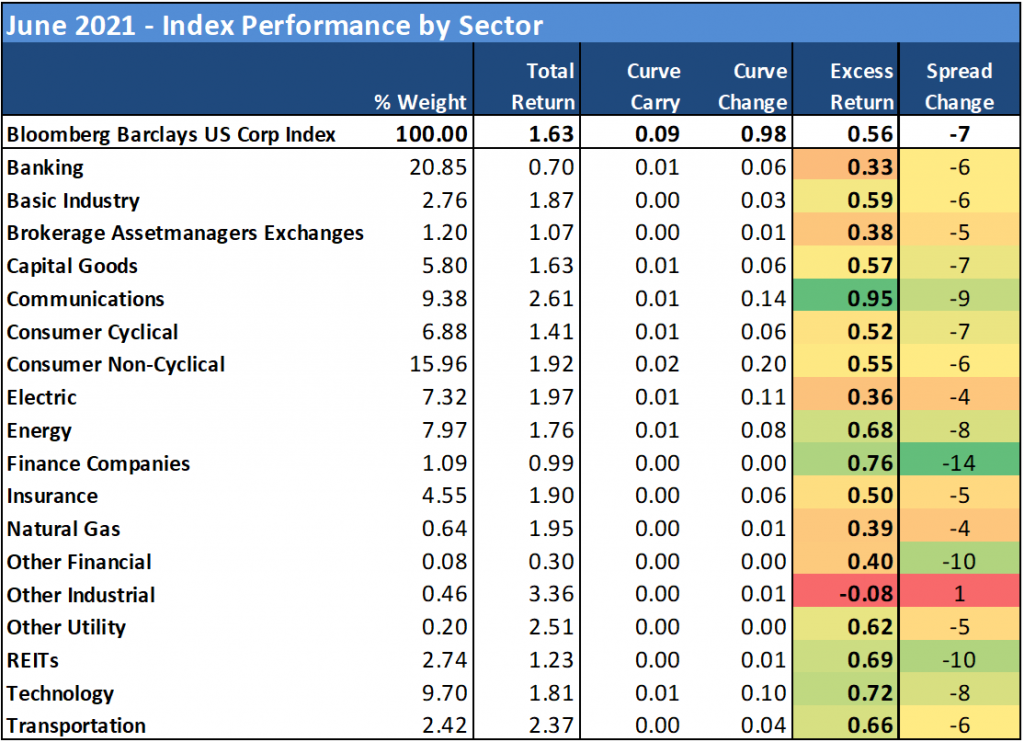The width and height of the screenshot is (1024, 742).
Task: Select the Technology sector row label
Action: 60,694
